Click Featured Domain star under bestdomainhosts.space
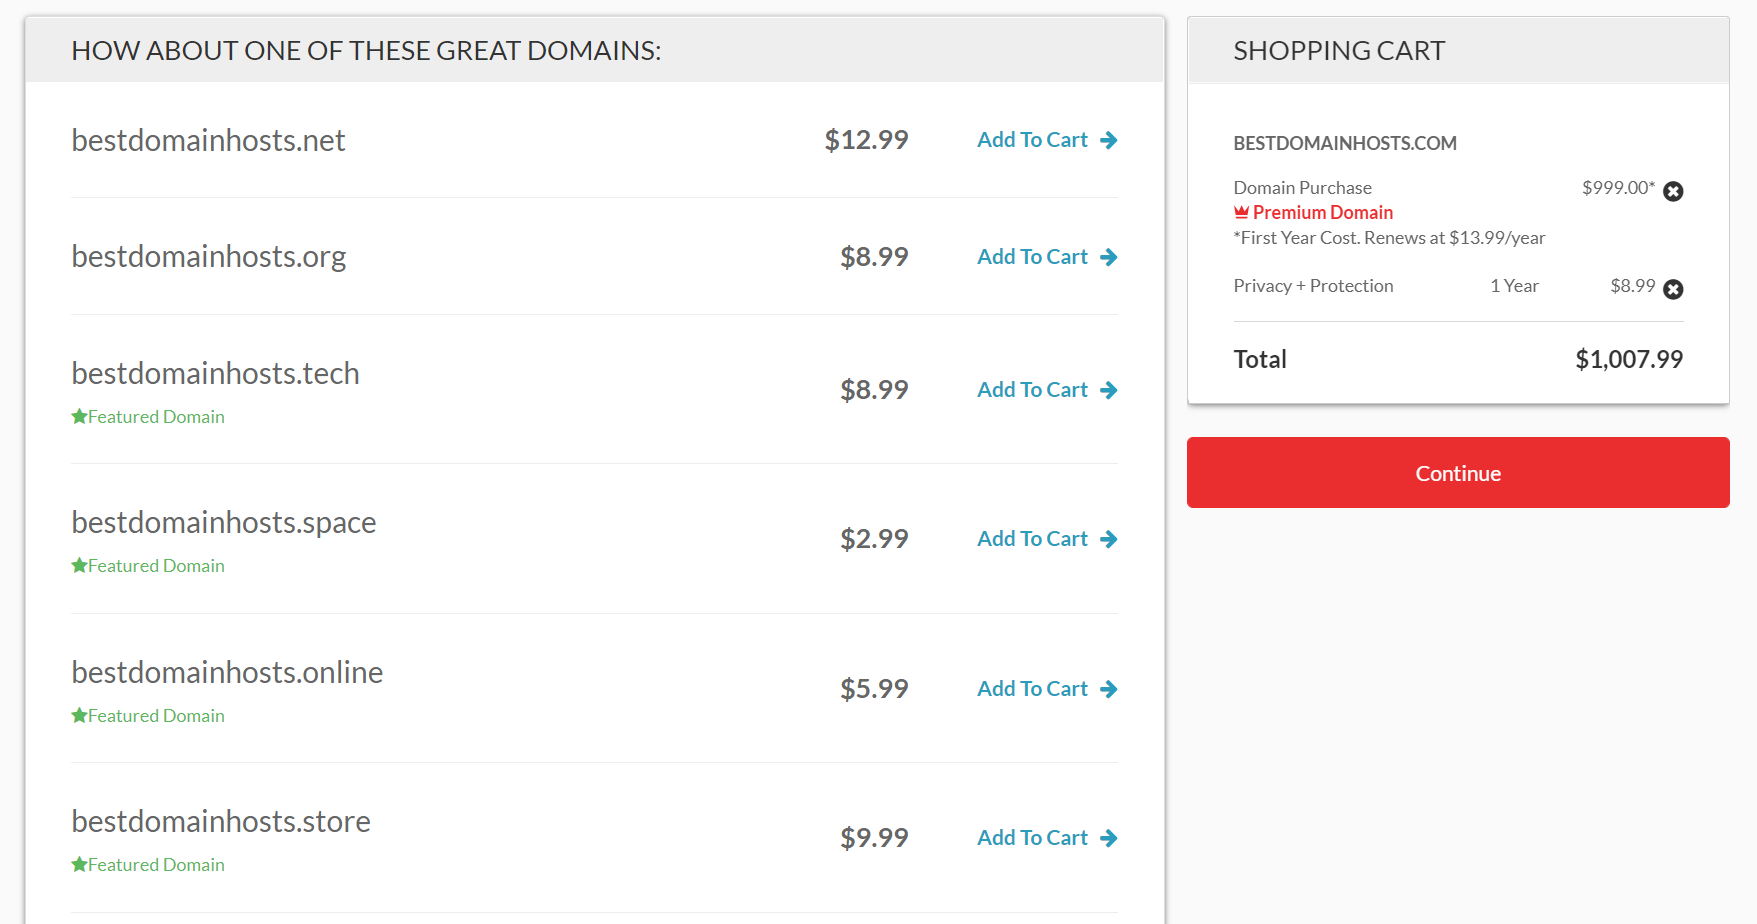Screen dimensions: 1757x924 (x=79, y=565)
